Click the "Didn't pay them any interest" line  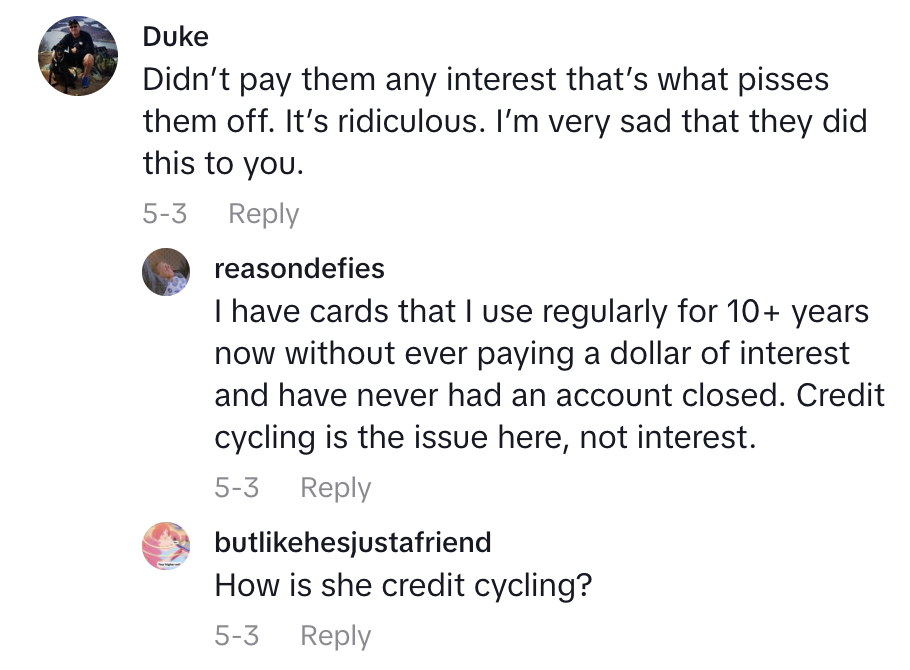tap(485, 79)
